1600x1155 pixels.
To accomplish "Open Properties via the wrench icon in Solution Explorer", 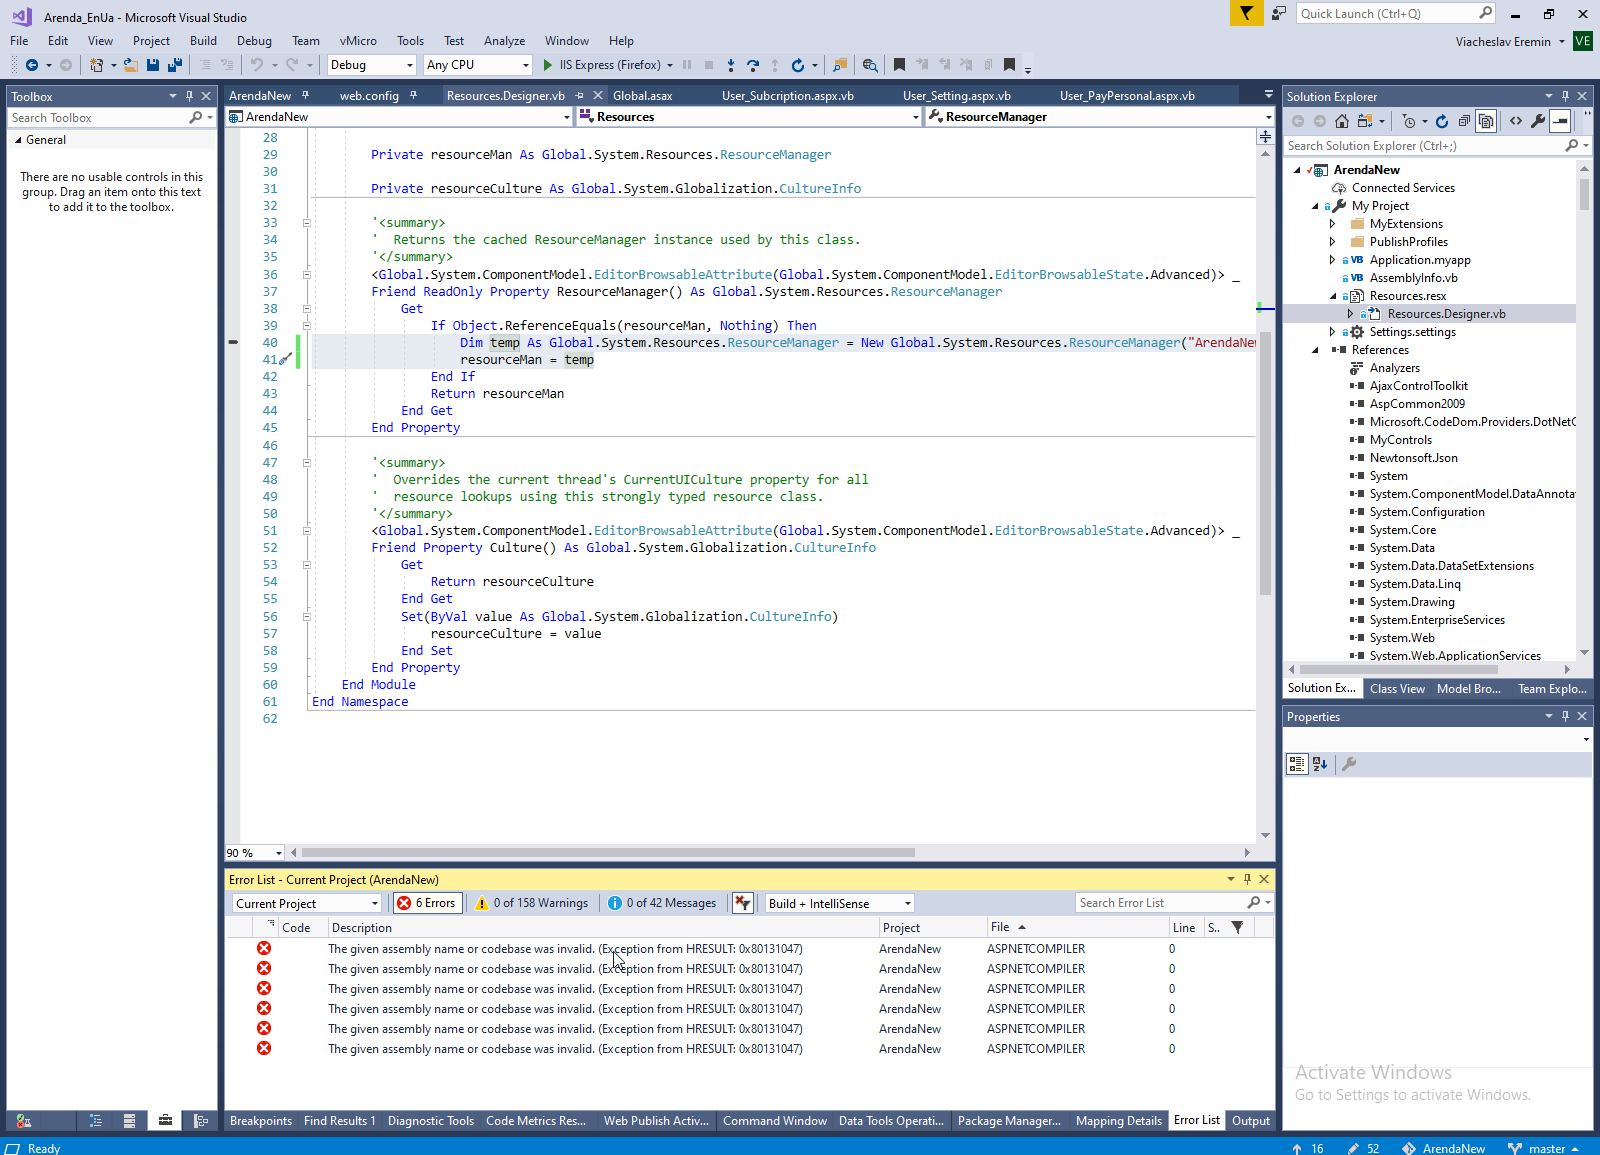I will tap(1538, 121).
